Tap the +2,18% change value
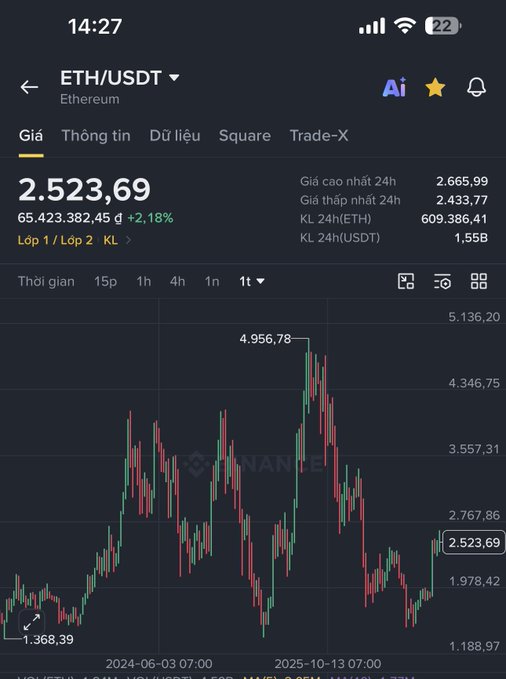 pyautogui.click(x=150, y=218)
